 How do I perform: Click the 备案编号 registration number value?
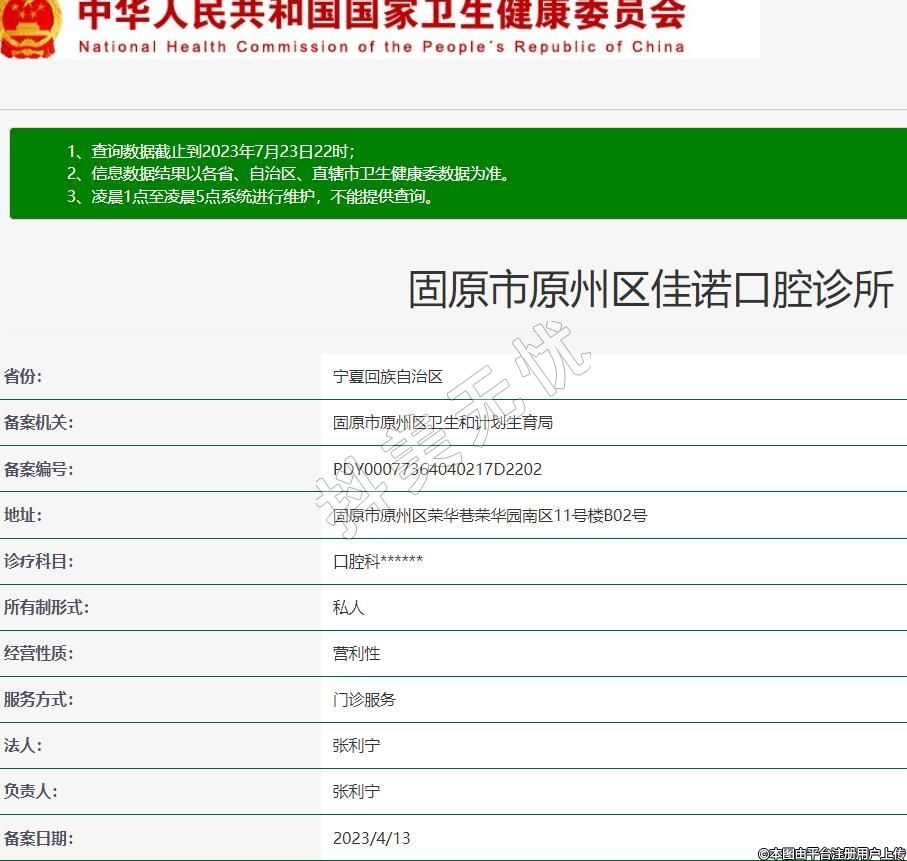[x=437, y=469]
